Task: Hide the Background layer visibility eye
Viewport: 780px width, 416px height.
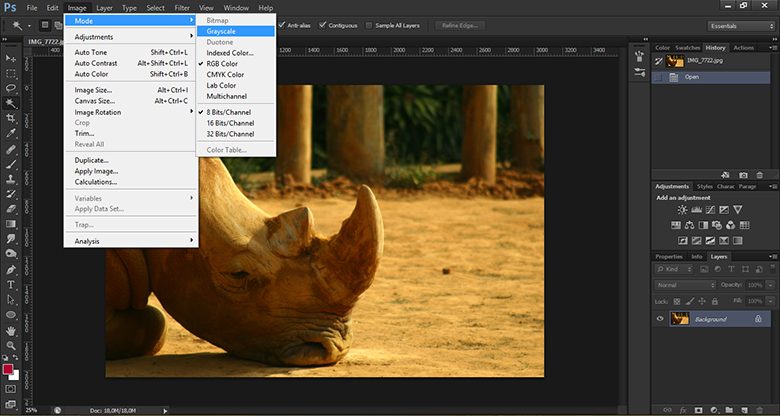Action: click(660, 319)
